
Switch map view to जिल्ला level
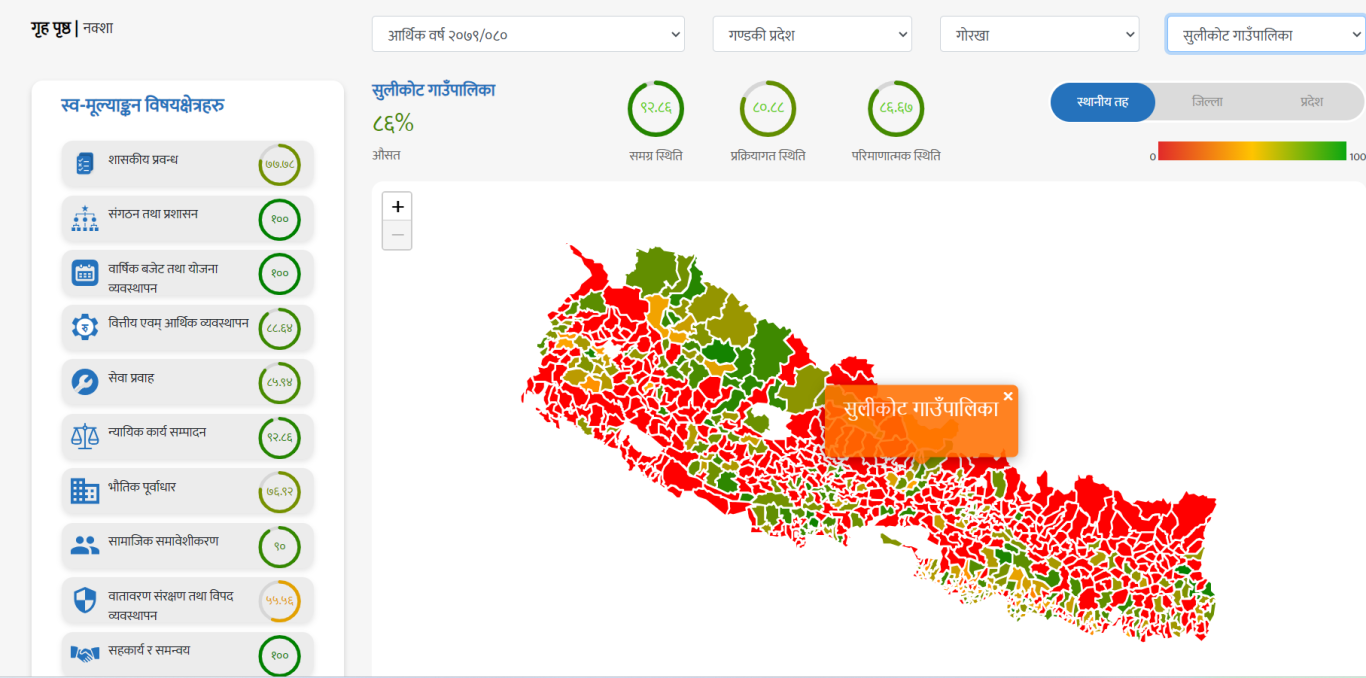(x=1207, y=102)
